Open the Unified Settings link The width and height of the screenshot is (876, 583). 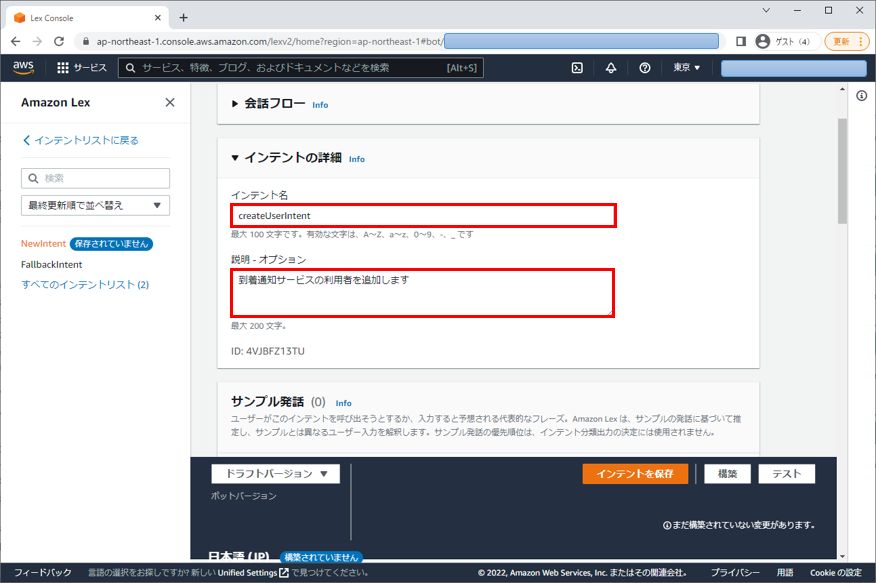[x=253, y=572]
